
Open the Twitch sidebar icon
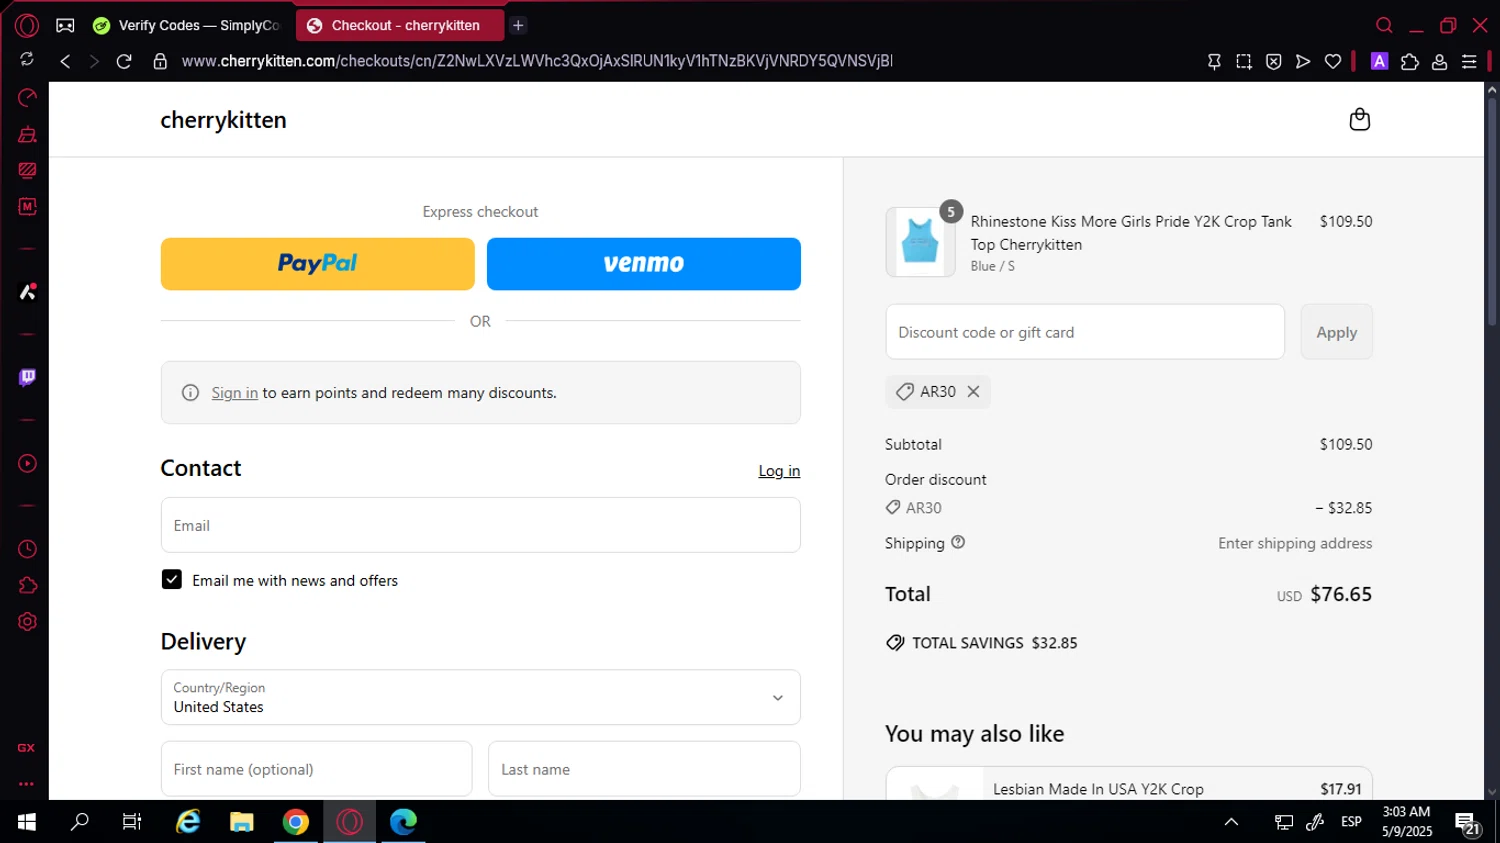(27, 377)
